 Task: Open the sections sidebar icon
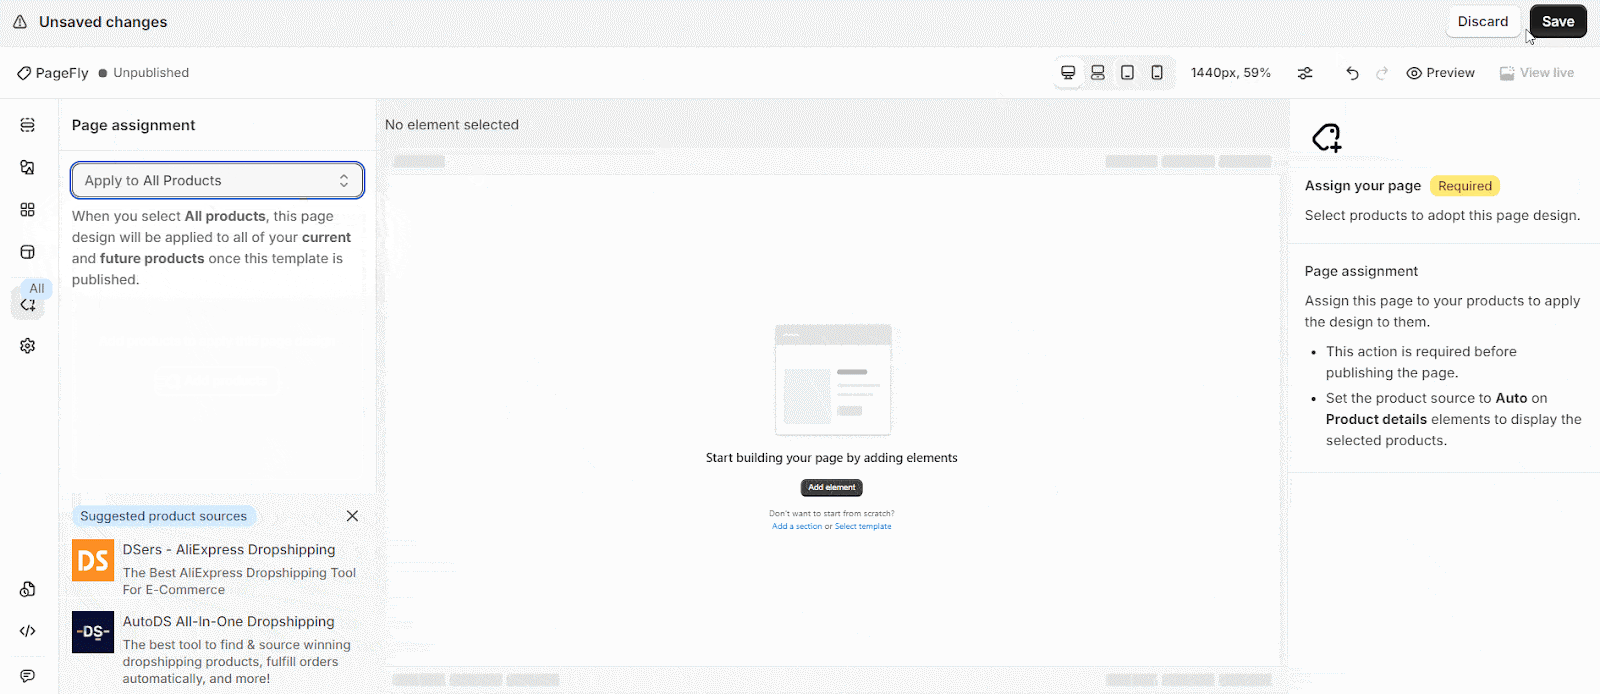28,252
